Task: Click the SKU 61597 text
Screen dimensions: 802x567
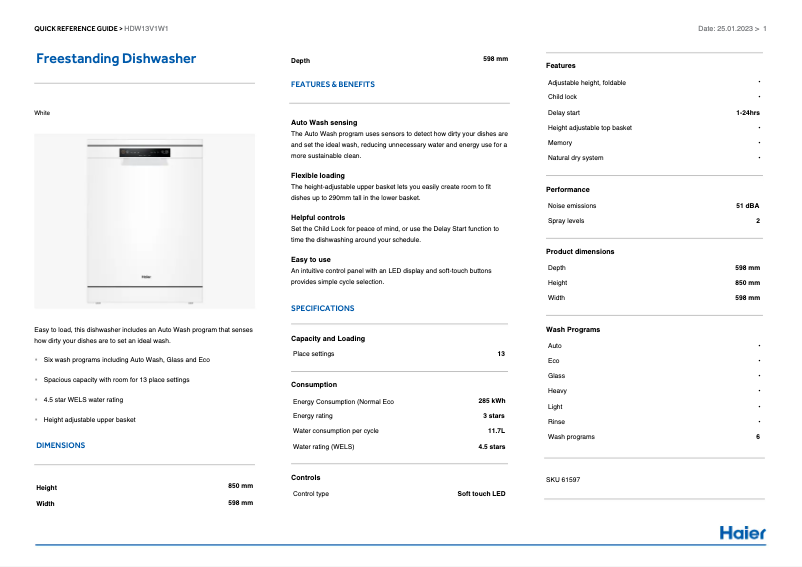Action: pos(563,480)
